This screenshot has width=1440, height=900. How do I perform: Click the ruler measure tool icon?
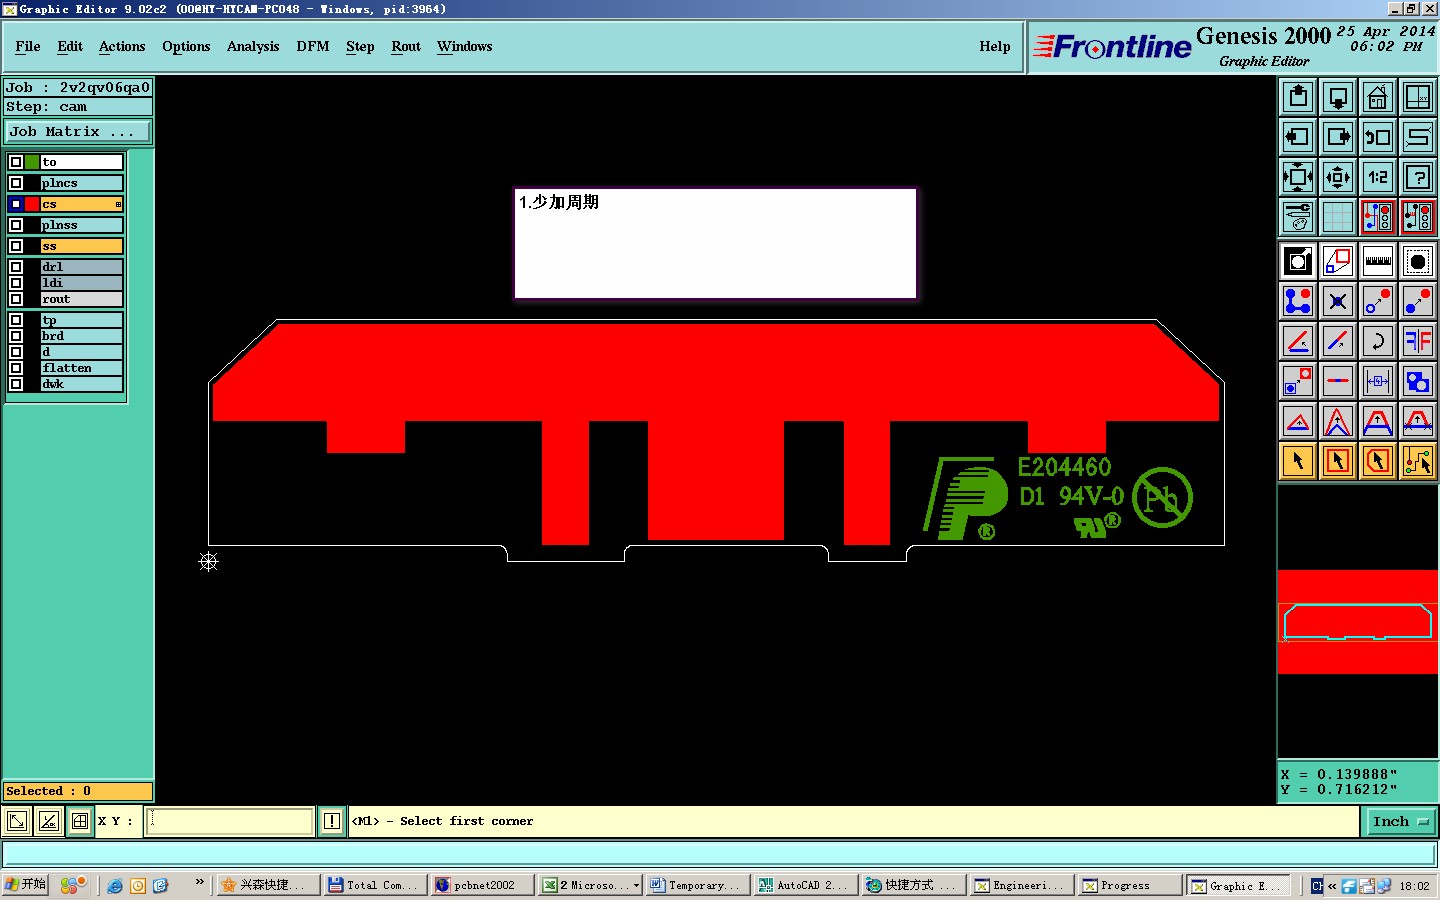coord(1378,261)
